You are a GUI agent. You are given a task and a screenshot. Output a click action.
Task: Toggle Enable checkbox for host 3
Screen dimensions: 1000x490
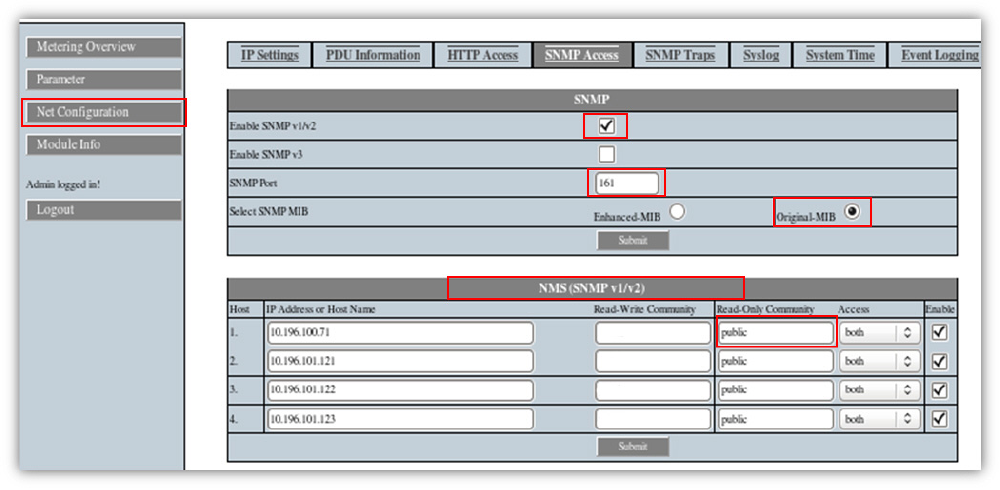point(939,390)
